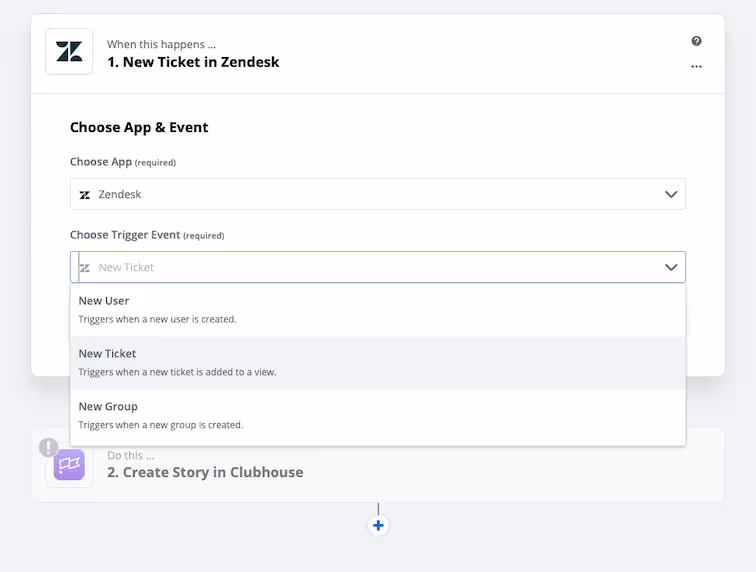Click the Clubhouse app icon

point(69,464)
